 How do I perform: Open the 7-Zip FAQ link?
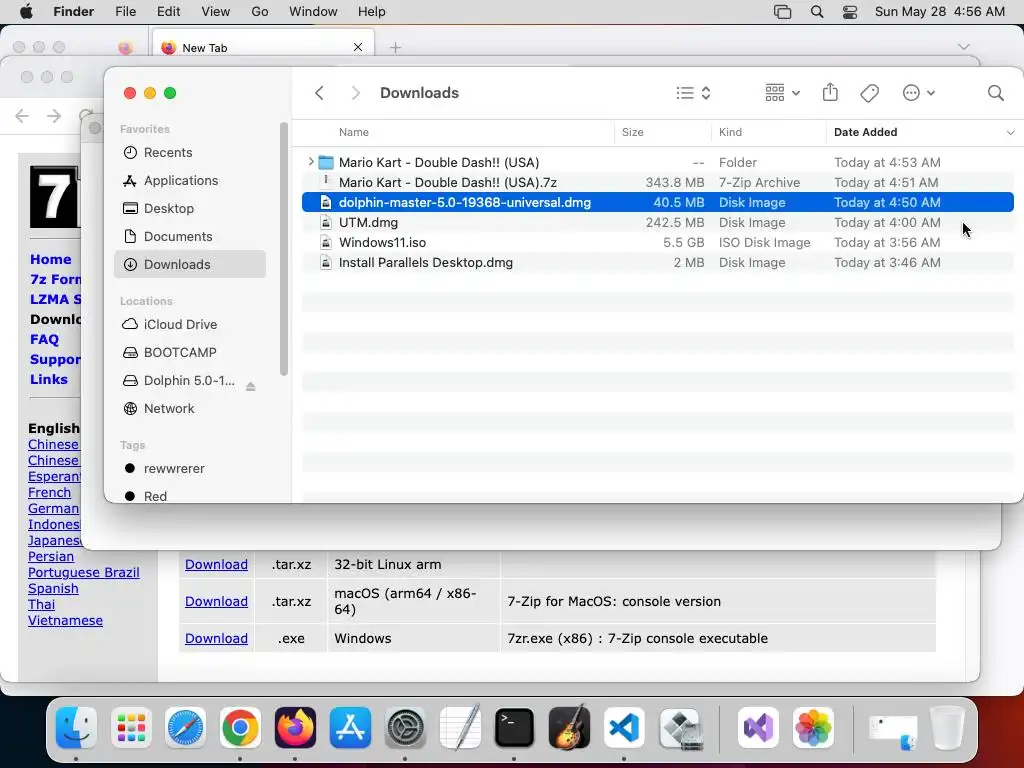(44, 340)
